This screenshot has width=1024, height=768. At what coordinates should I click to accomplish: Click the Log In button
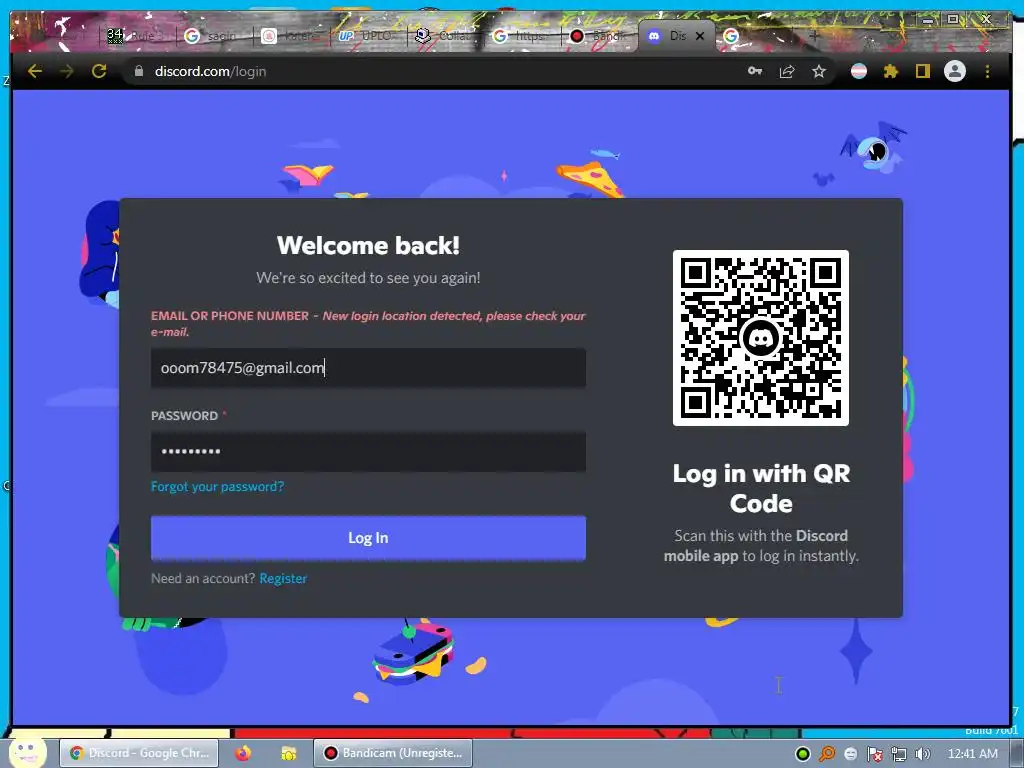pos(368,537)
